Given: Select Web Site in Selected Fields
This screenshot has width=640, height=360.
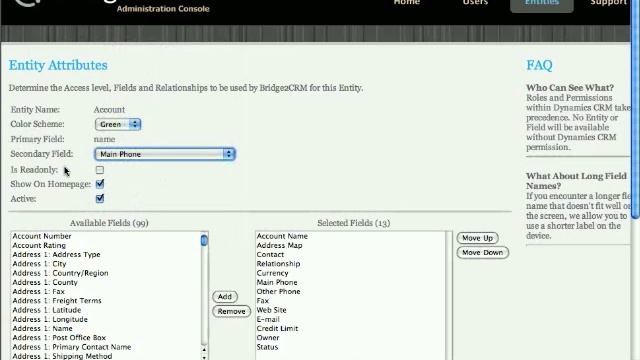Looking at the screenshot, I should 351,310.
